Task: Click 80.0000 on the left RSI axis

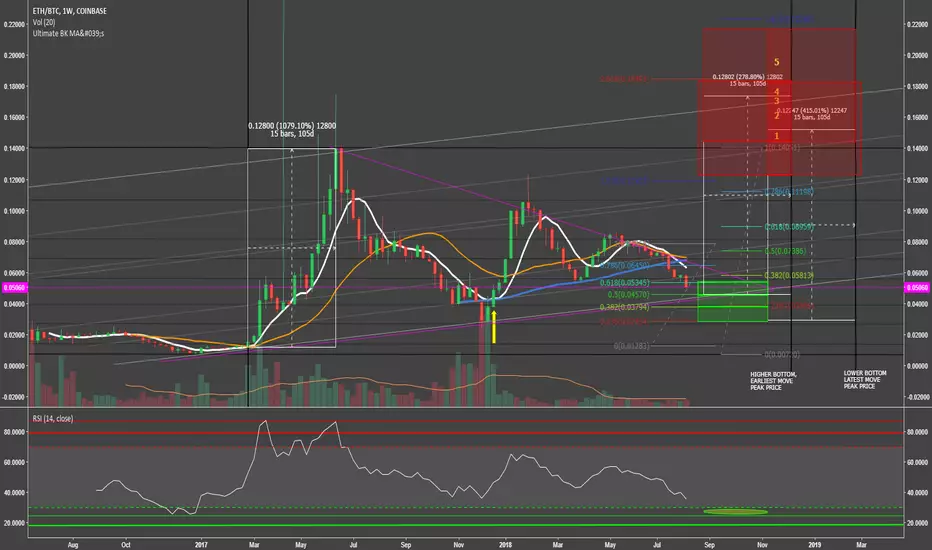Action: tap(14, 432)
